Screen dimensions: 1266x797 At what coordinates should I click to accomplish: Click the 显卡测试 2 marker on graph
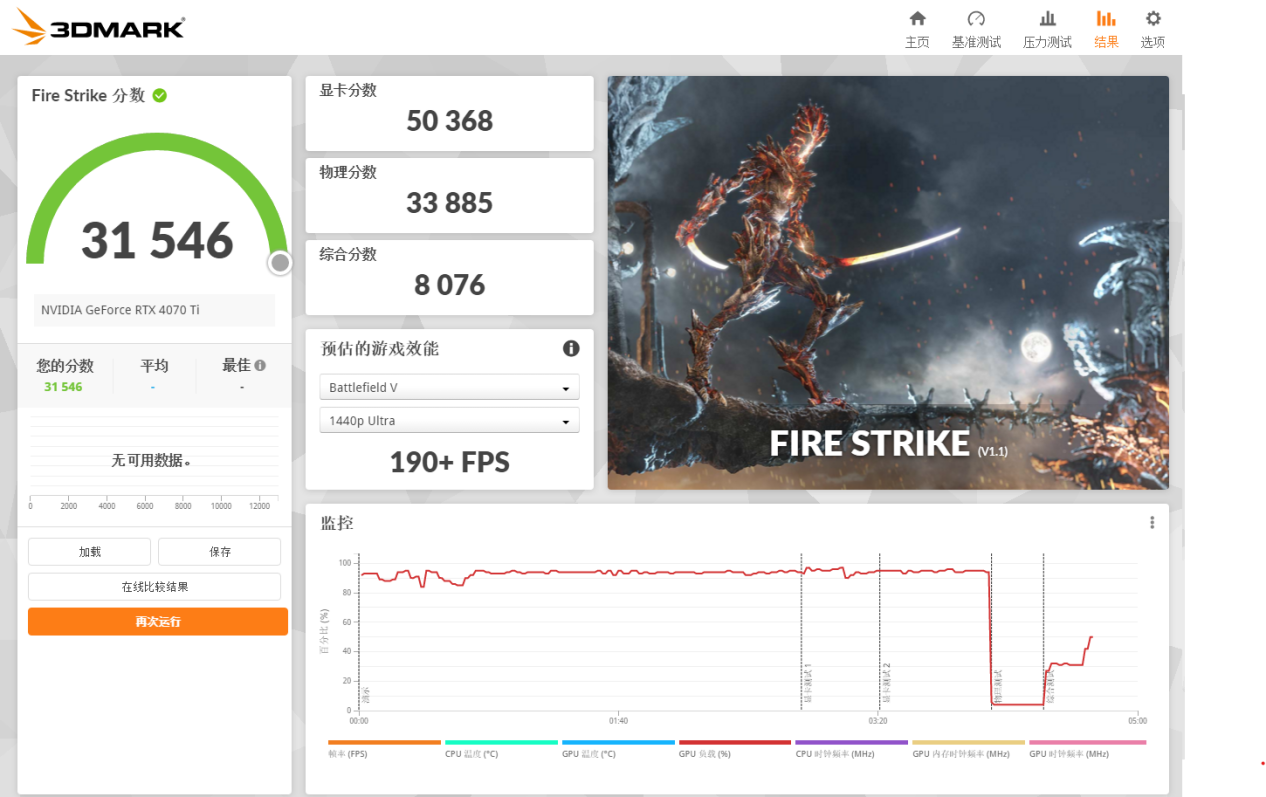(x=886, y=682)
